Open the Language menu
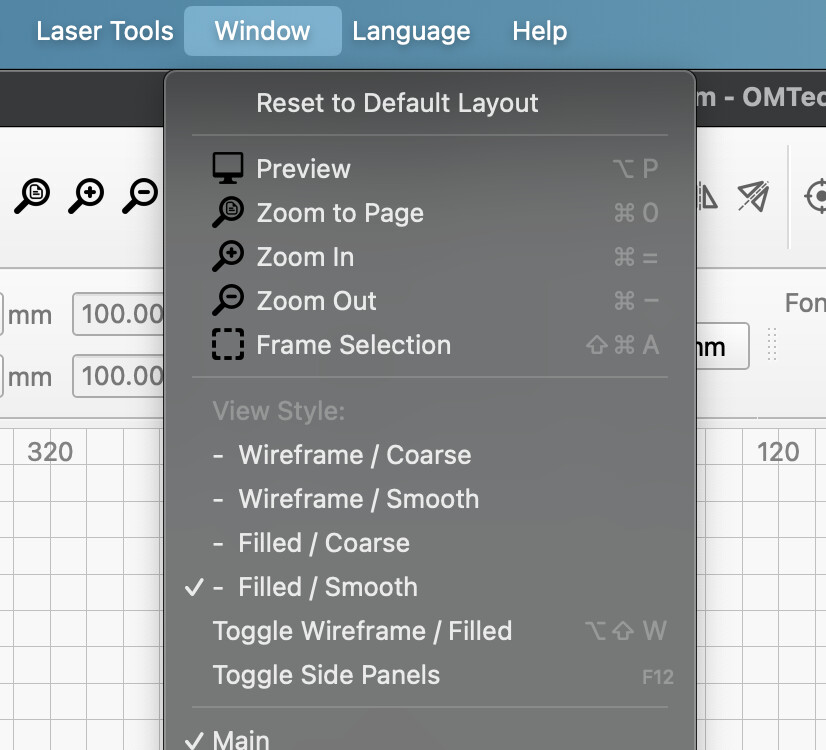 (411, 31)
